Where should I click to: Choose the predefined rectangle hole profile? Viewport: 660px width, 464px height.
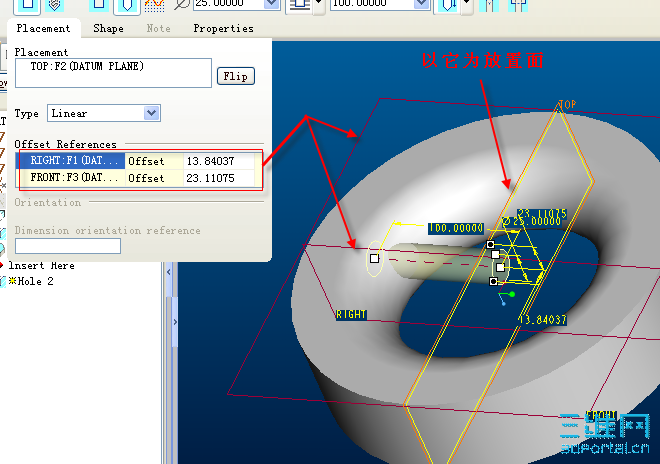click(x=99, y=5)
